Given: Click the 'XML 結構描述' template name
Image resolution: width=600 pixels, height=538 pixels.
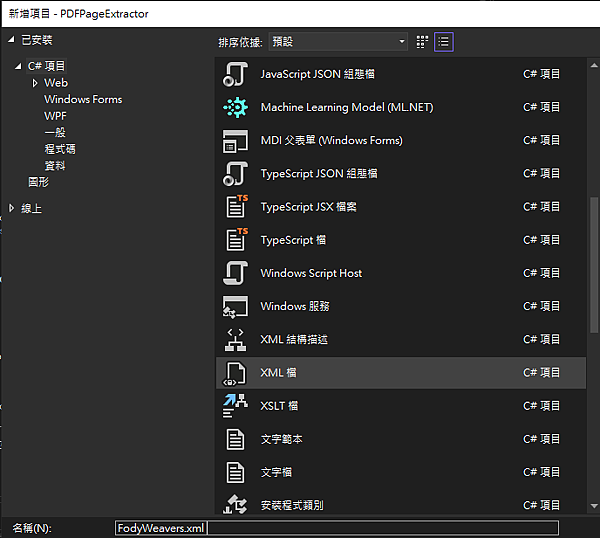Looking at the screenshot, I should tap(294, 340).
